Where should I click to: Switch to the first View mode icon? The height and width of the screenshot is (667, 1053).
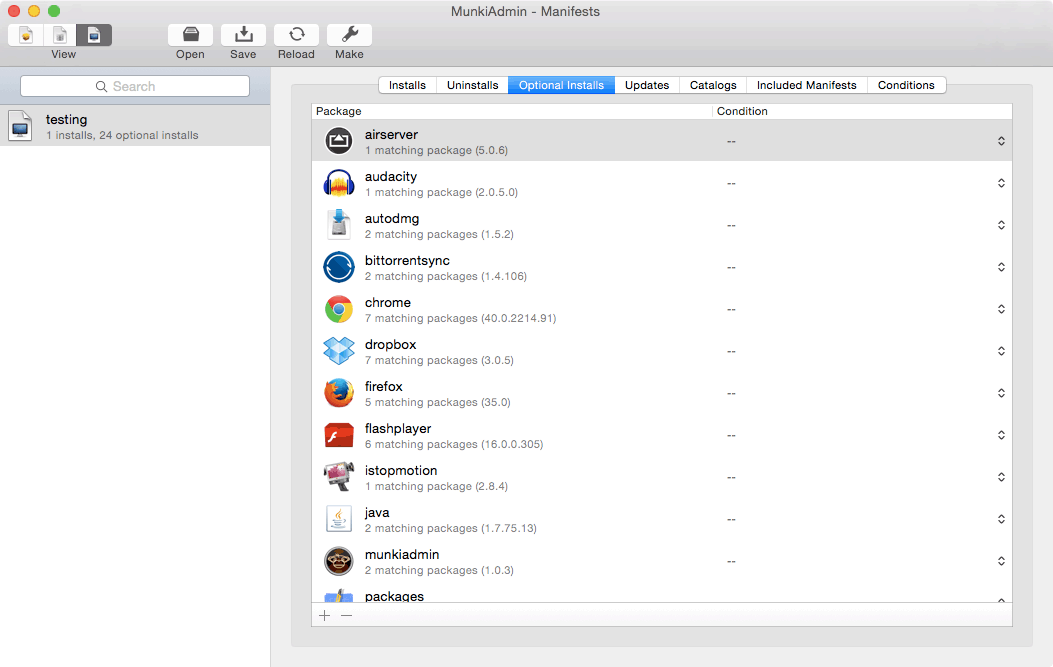click(x=26, y=35)
